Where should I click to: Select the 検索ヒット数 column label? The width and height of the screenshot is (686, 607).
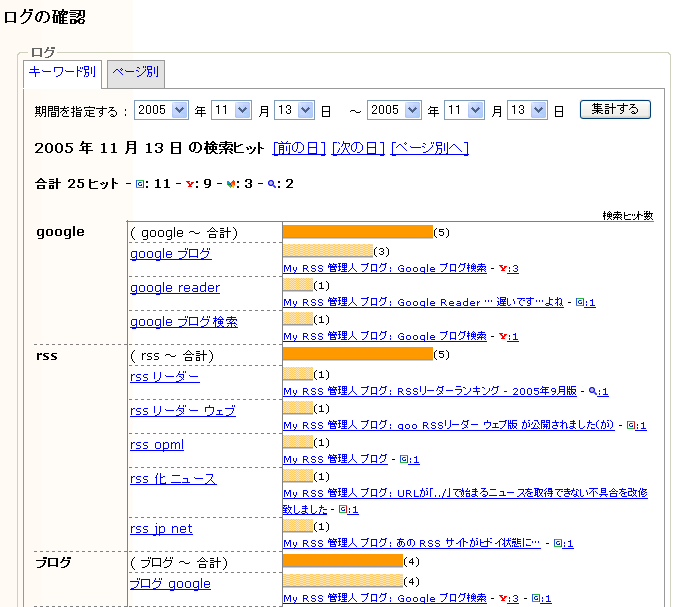628,216
